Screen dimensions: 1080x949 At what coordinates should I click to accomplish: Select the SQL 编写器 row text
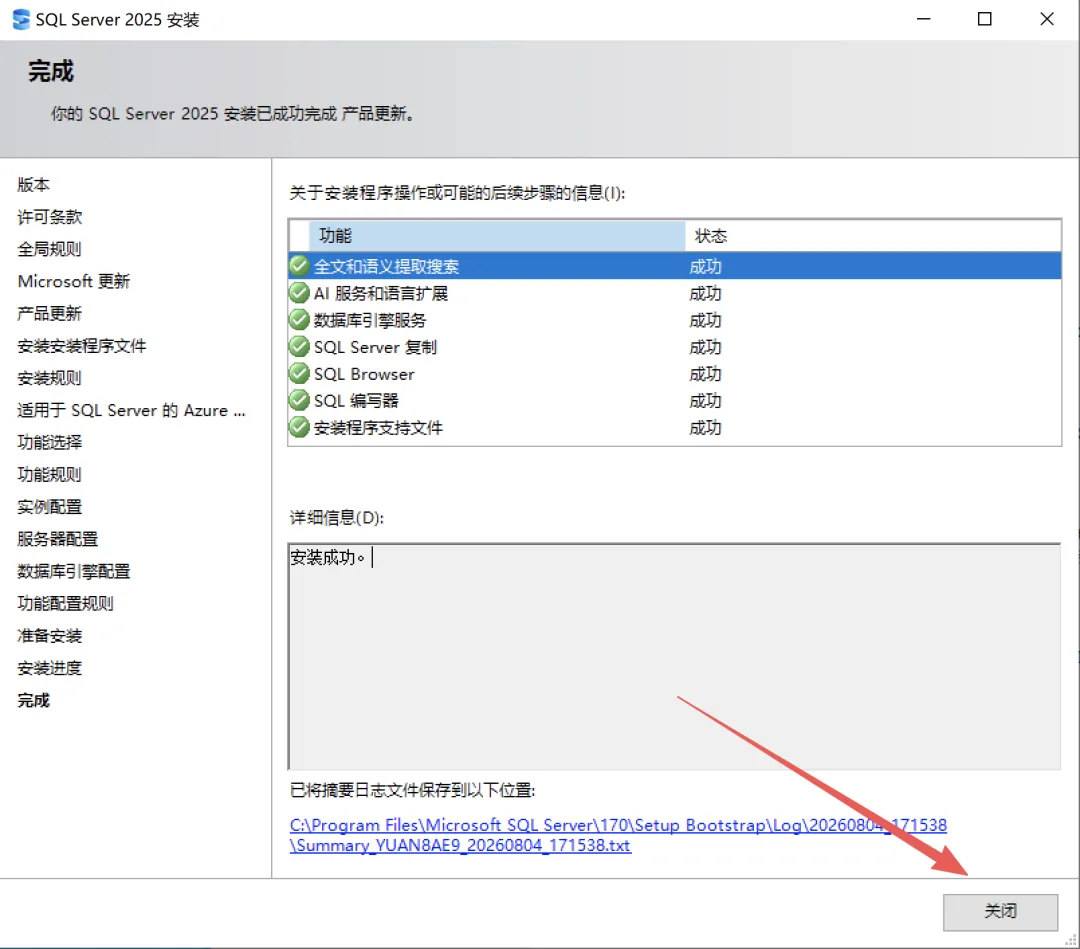tap(356, 401)
